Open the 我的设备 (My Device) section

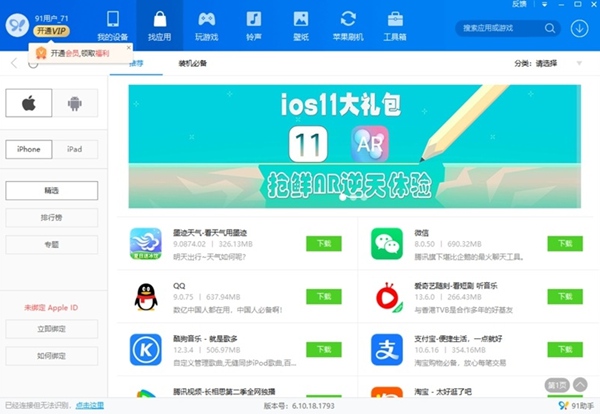click(x=112, y=25)
